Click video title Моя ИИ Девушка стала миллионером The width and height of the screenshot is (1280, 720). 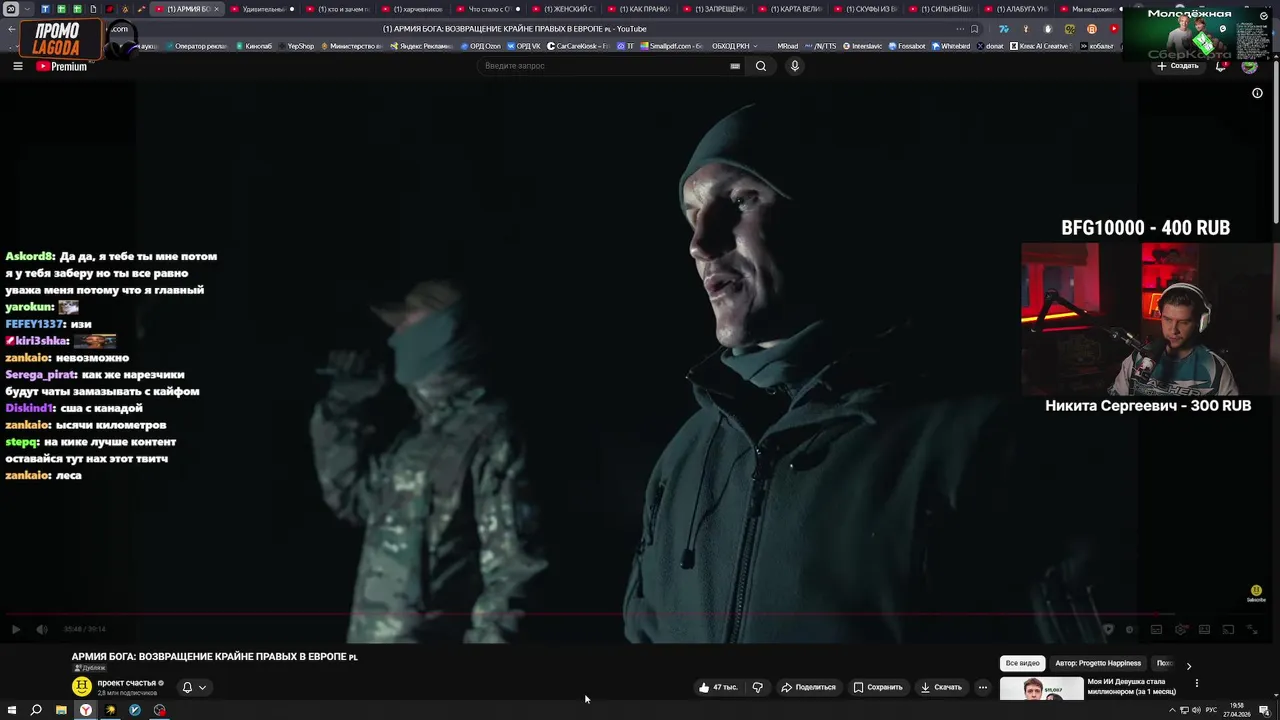[1131, 686]
